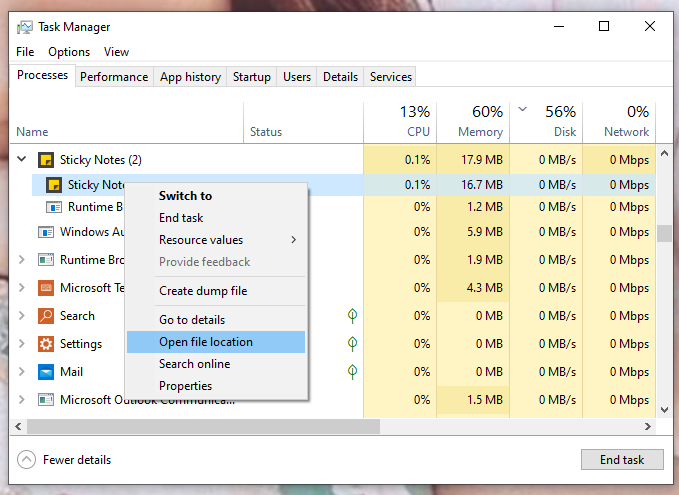Choose Open file location in context menu
This screenshot has width=679, height=495.
click(216, 342)
